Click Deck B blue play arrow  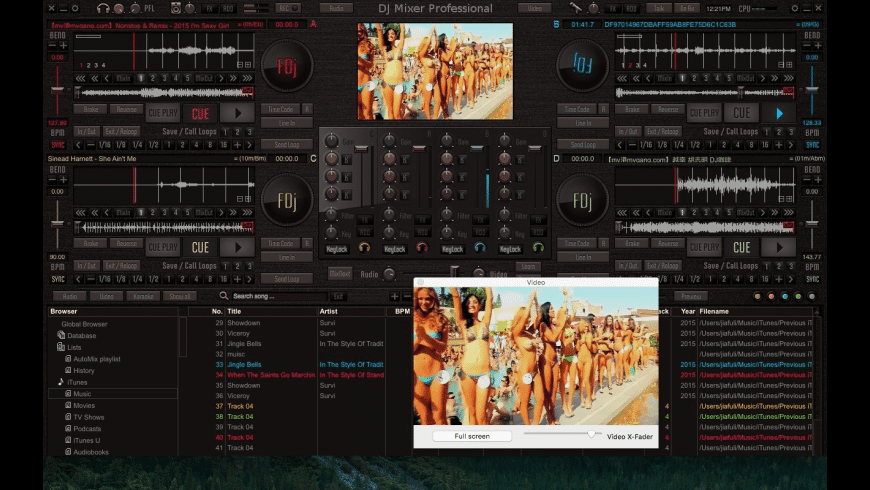pyautogui.click(x=779, y=113)
